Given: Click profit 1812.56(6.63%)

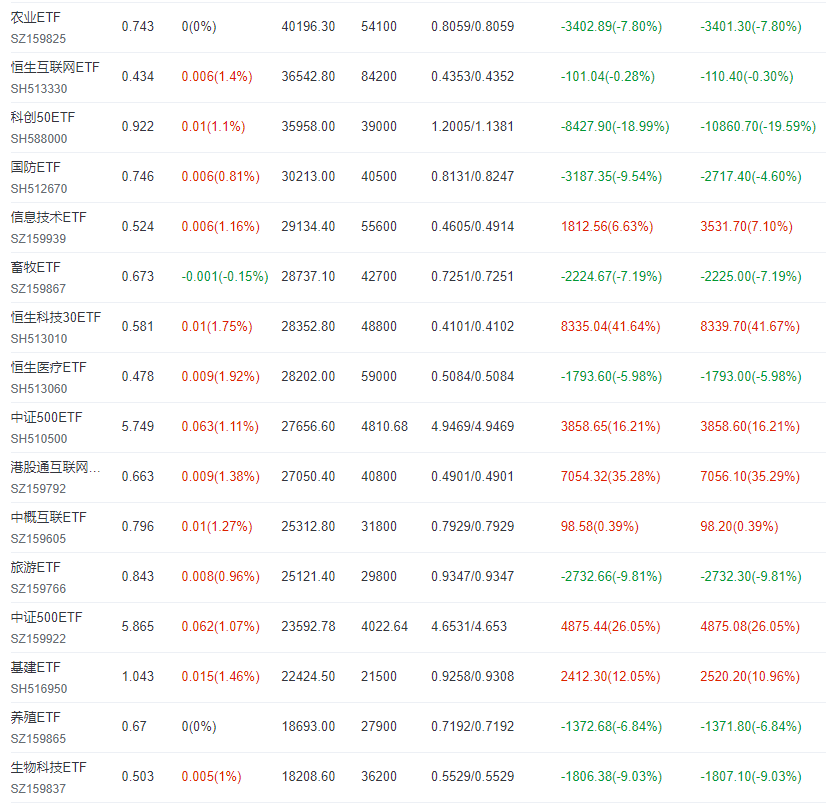Looking at the screenshot, I should point(607,227).
